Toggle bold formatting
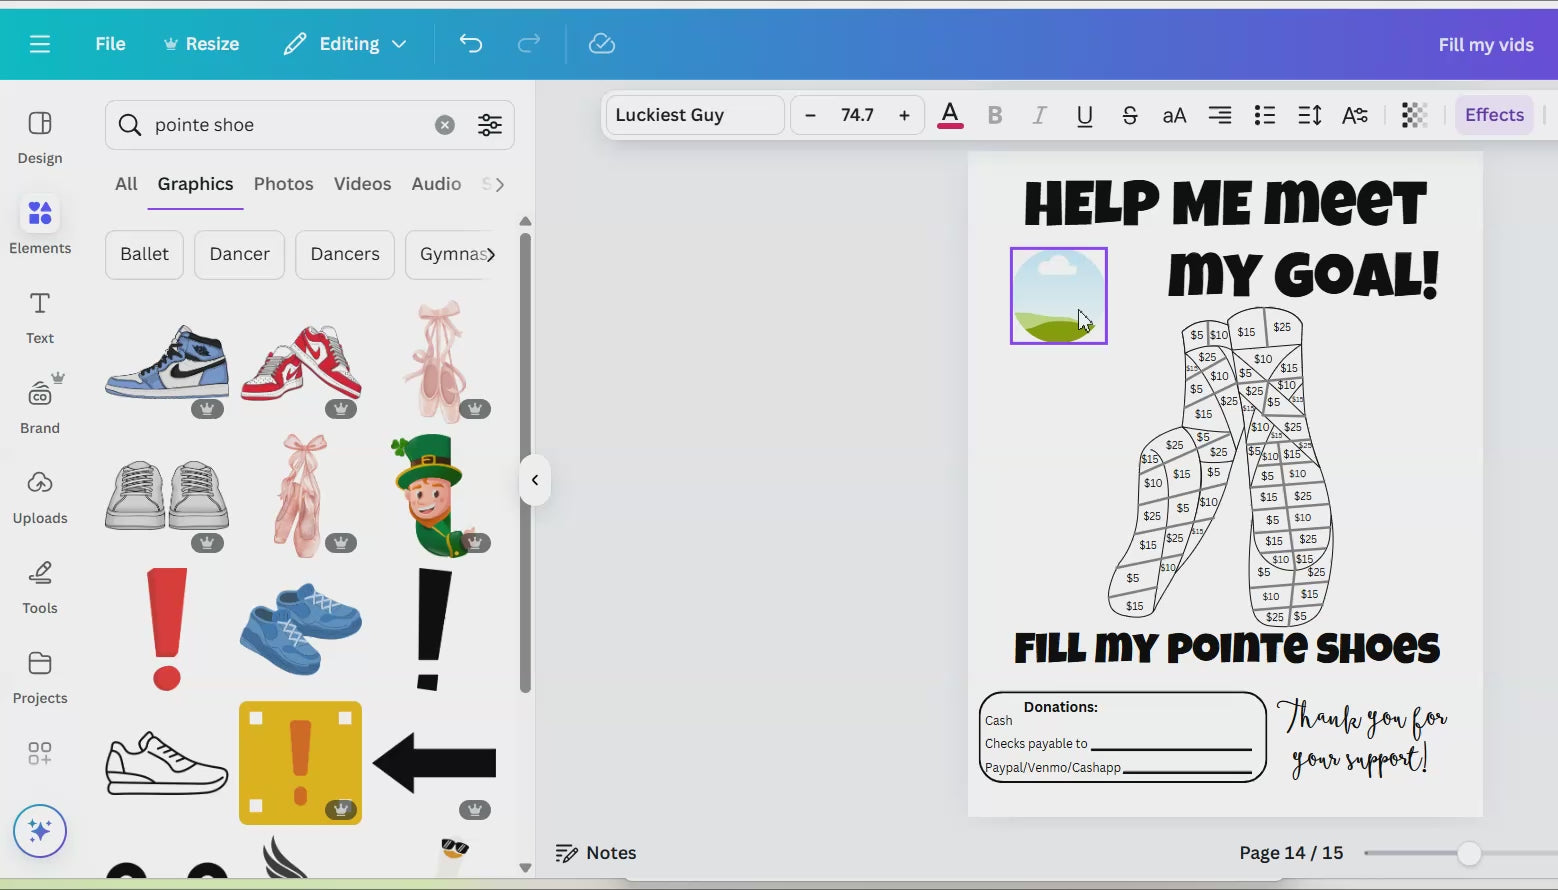This screenshot has width=1558, height=890. pyautogui.click(x=994, y=115)
